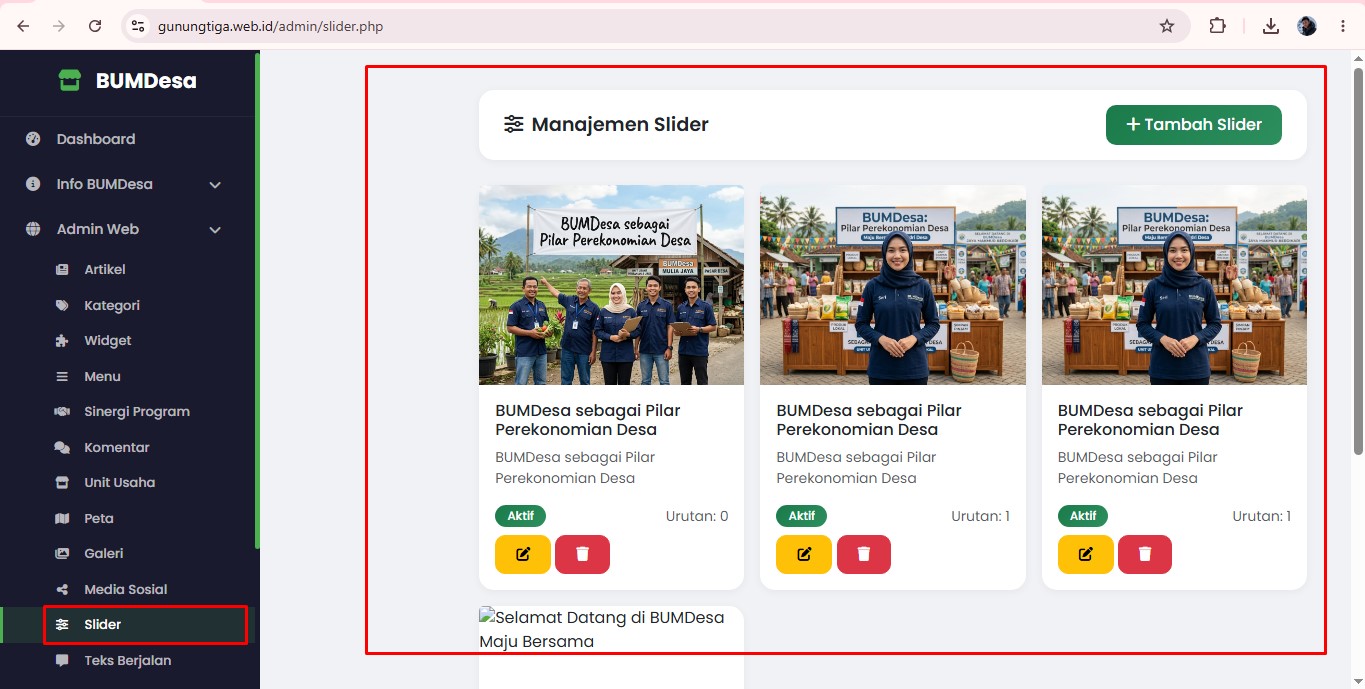Click the Galeri images icon
The width and height of the screenshot is (1365, 689).
pyautogui.click(x=62, y=554)
